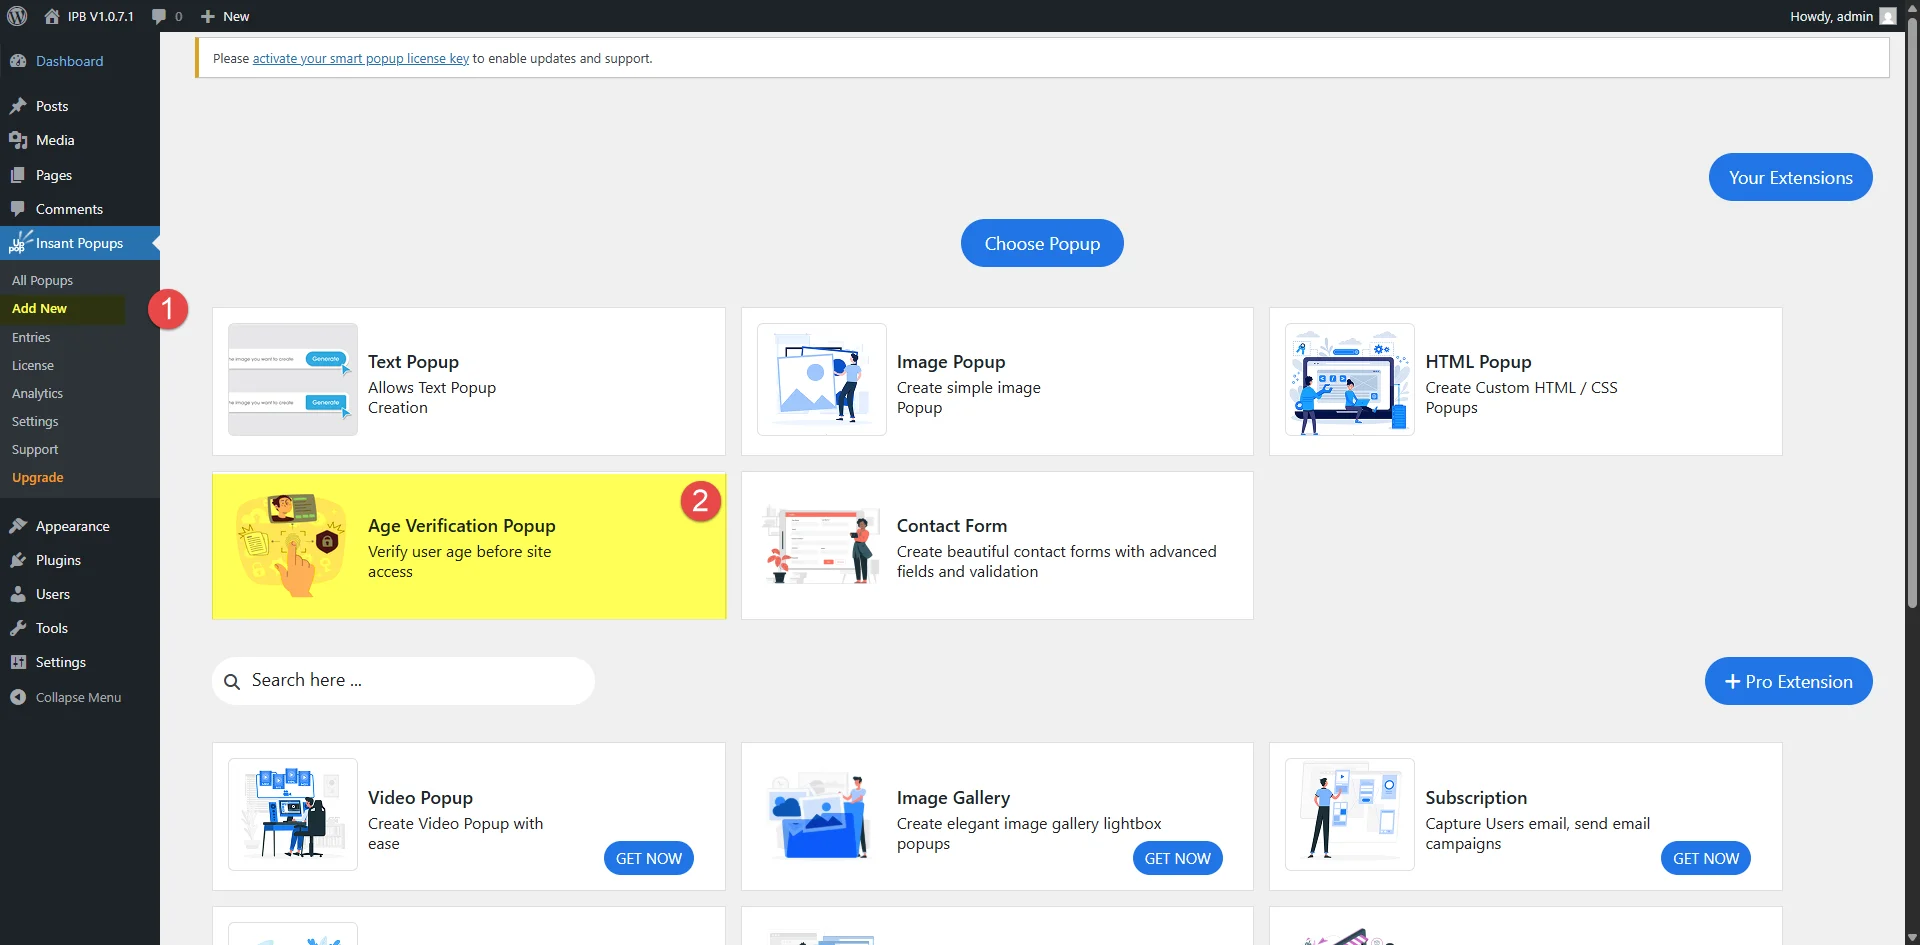Click the Image Popup title
Image resolution: width=1920 pixels, height=945 pixels.
pos(951,362)
